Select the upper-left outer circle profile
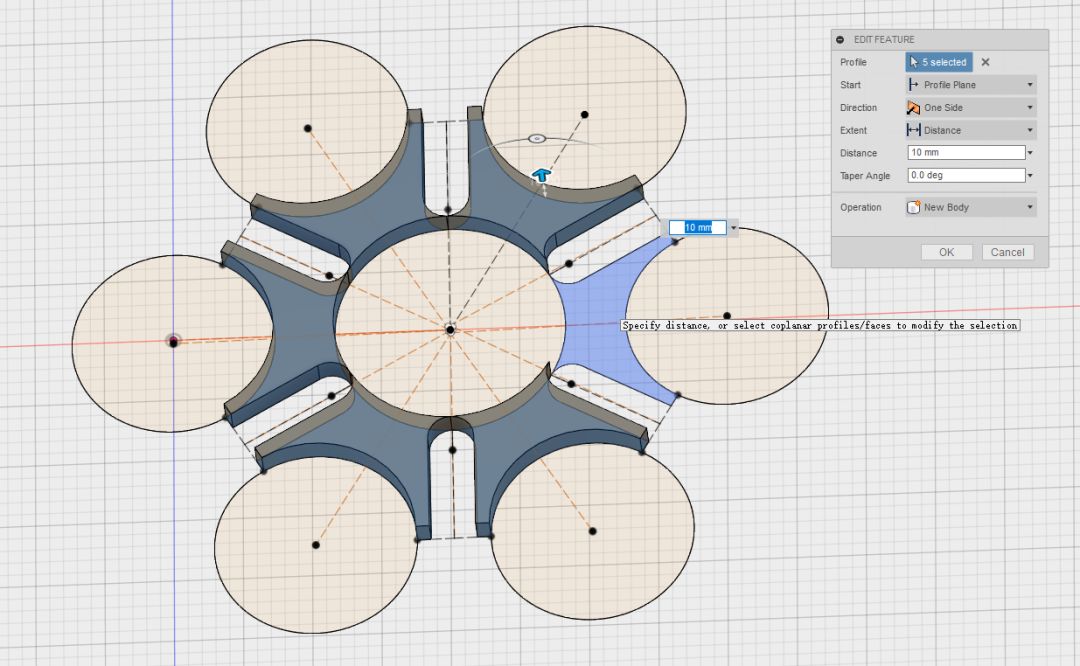The width and height of the screenshot is (1080, 666). pos(307,121)
